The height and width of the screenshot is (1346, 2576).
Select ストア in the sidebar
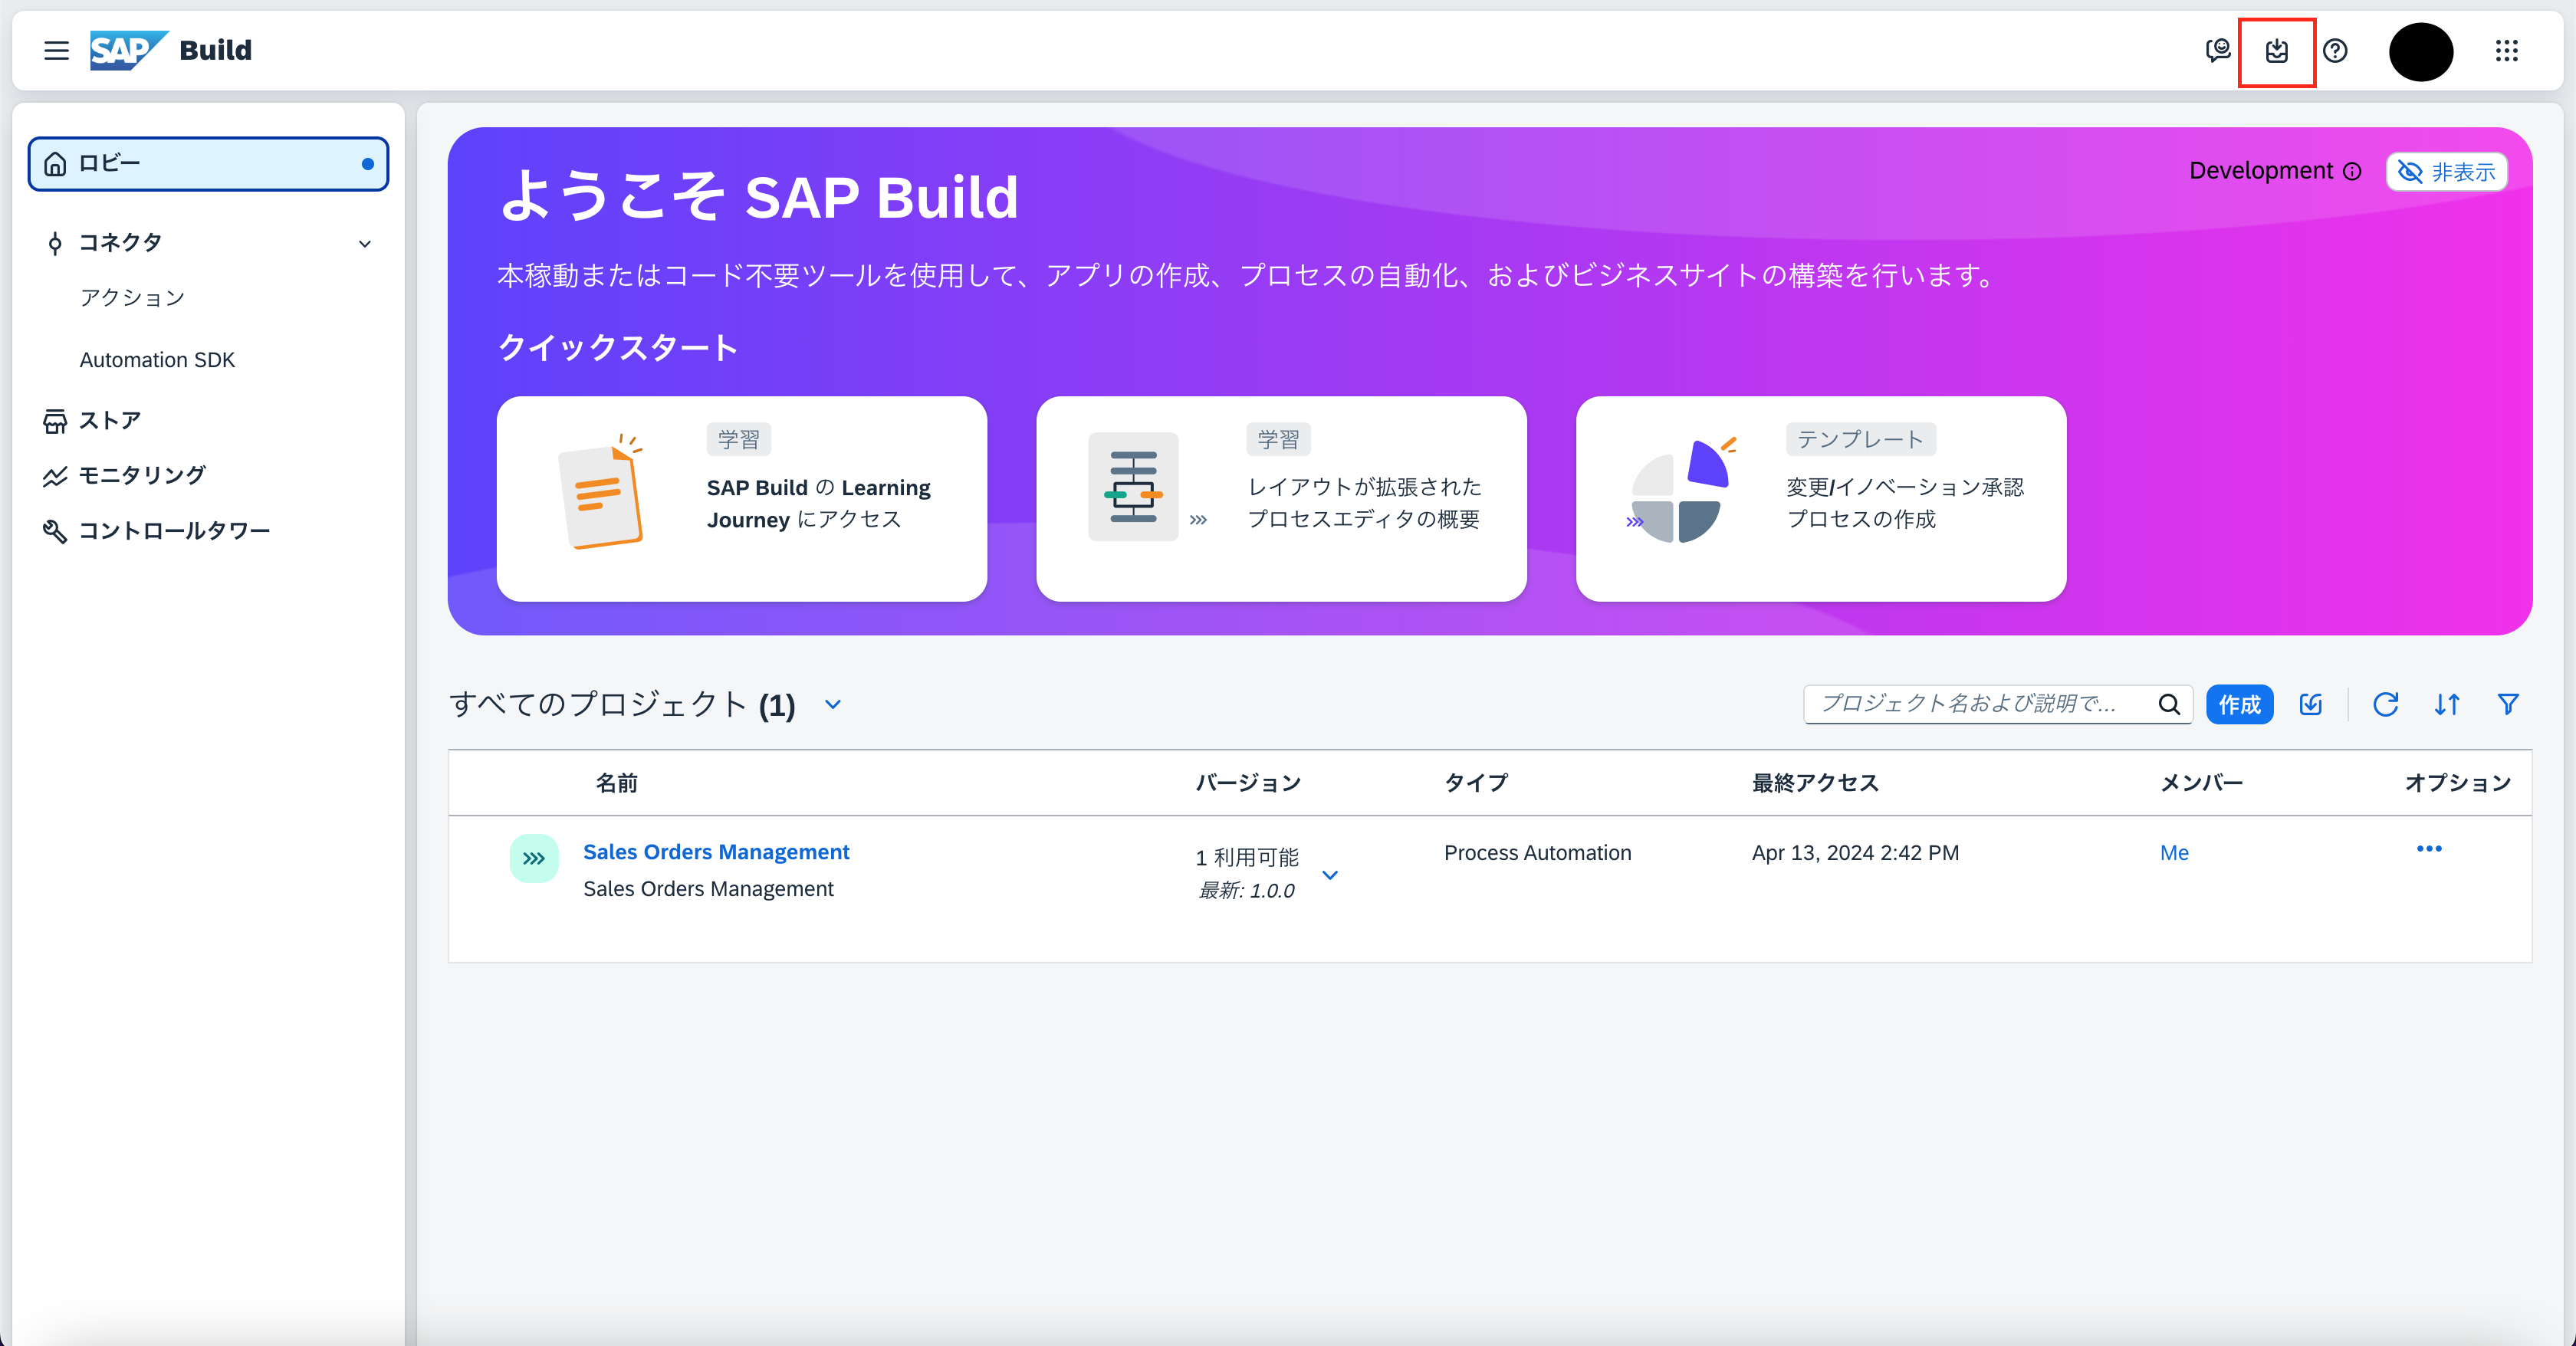[110, 420]
